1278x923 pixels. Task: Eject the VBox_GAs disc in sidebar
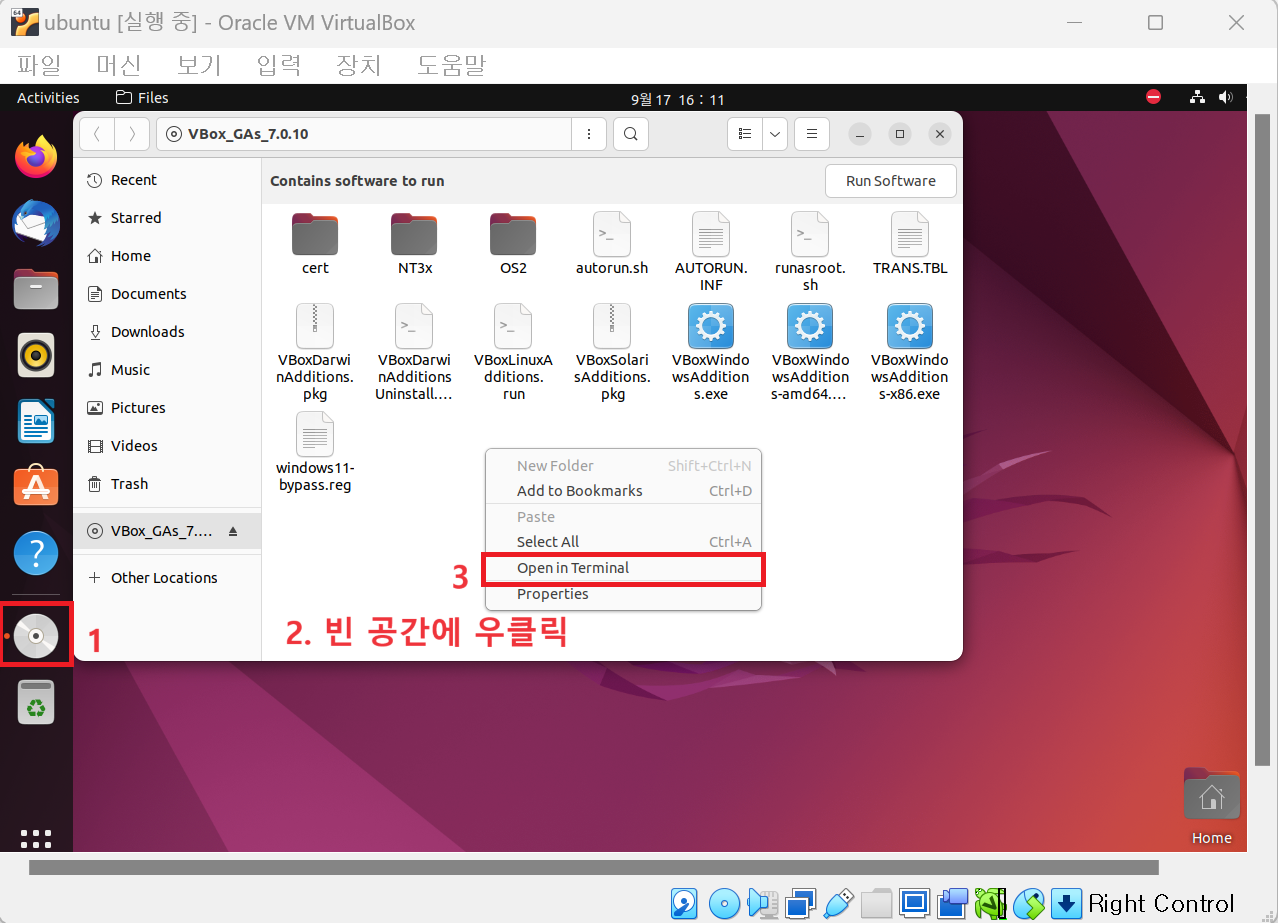point(233,531)
